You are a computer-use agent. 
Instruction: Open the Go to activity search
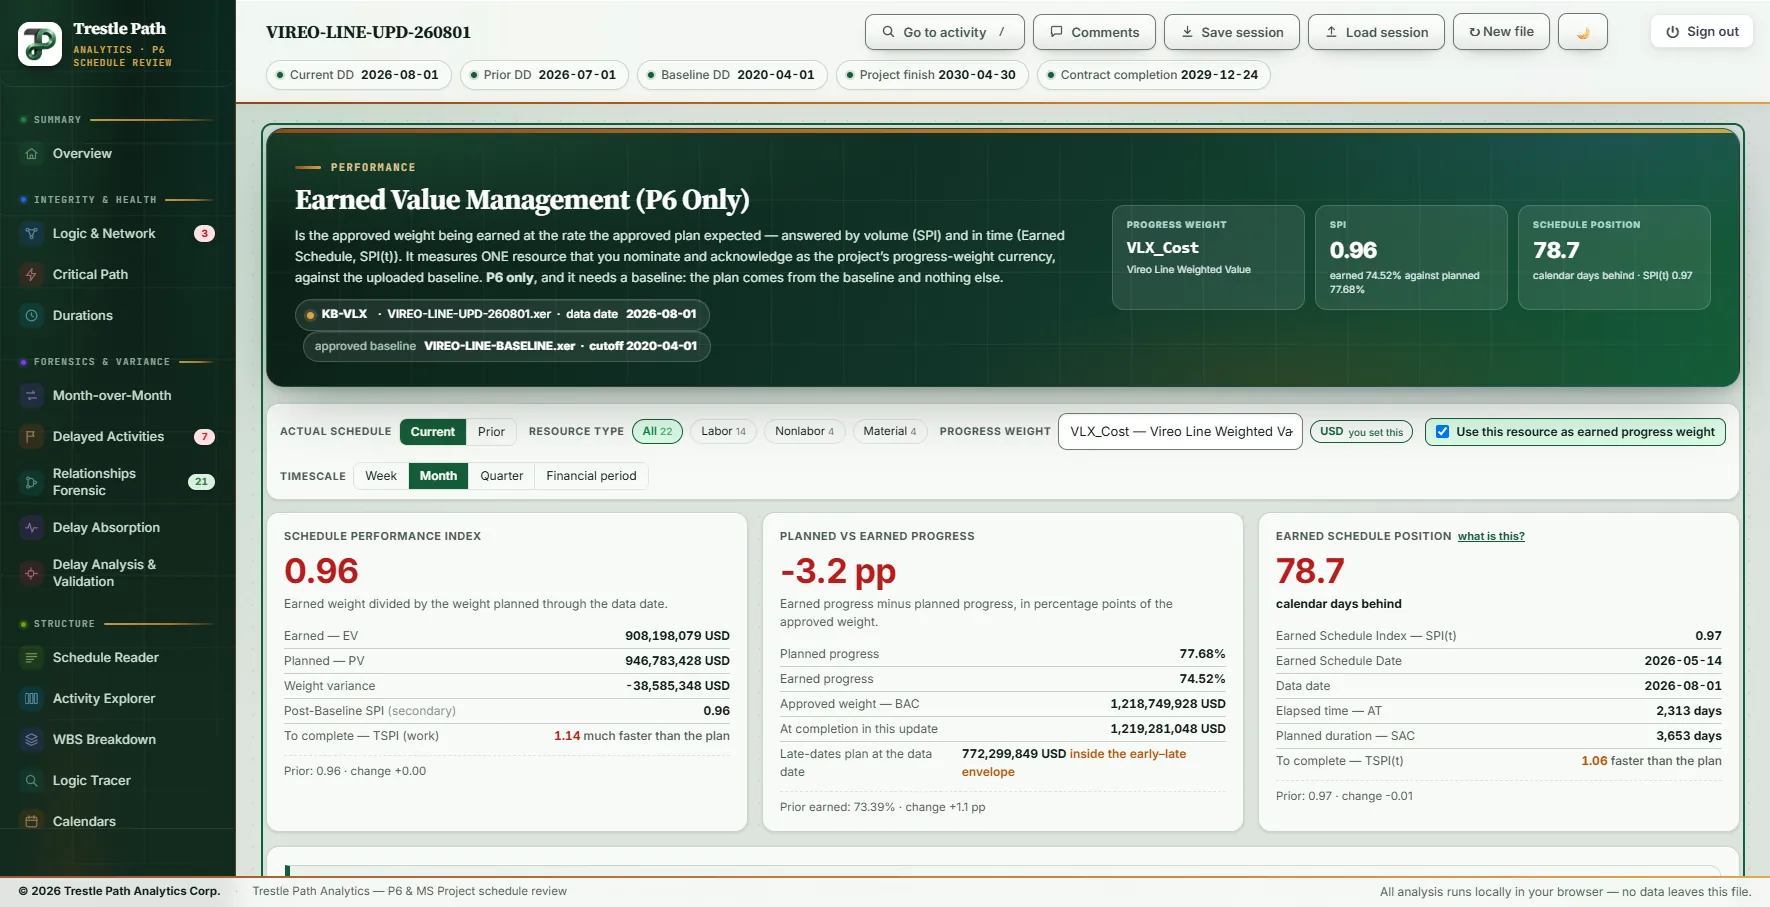click(x=945, y=32)
